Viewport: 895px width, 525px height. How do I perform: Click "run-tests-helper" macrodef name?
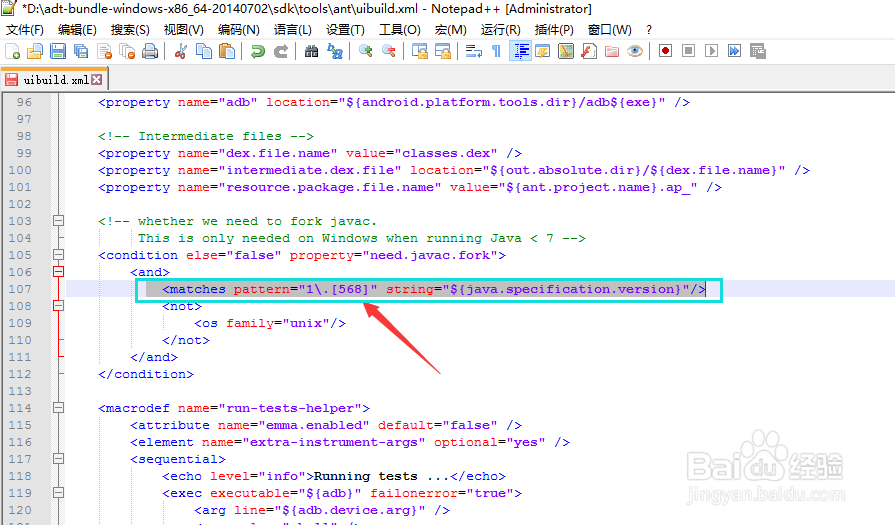click(290, 408)
